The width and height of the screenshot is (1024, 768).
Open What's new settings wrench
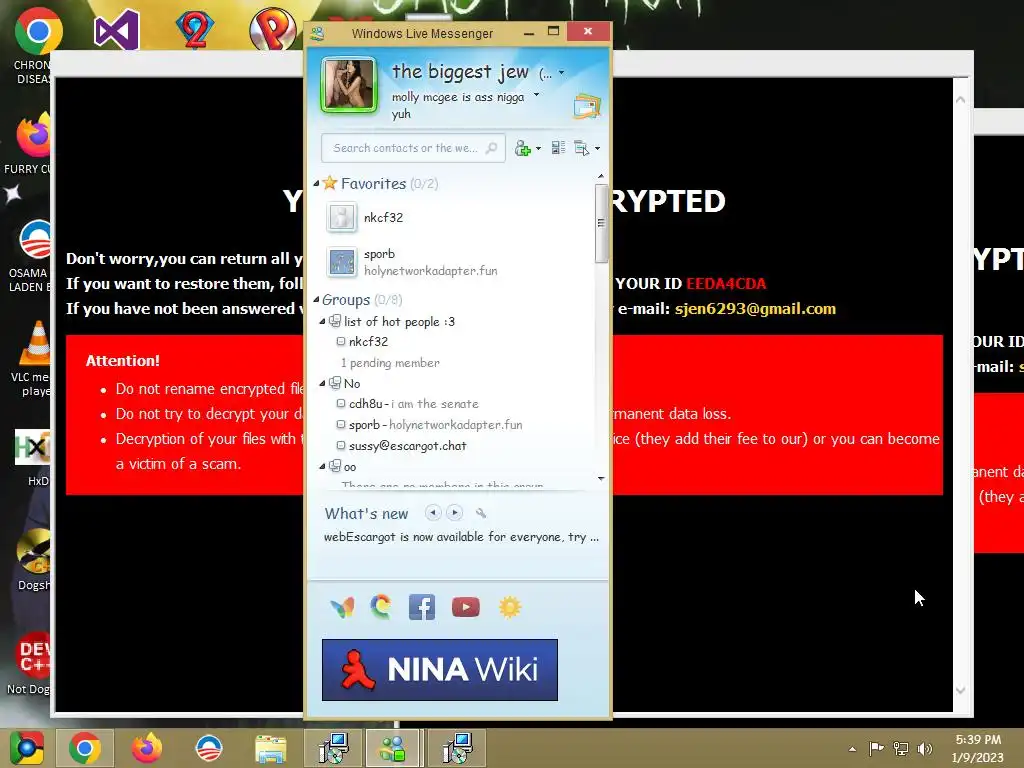click(x=481, y=513)
